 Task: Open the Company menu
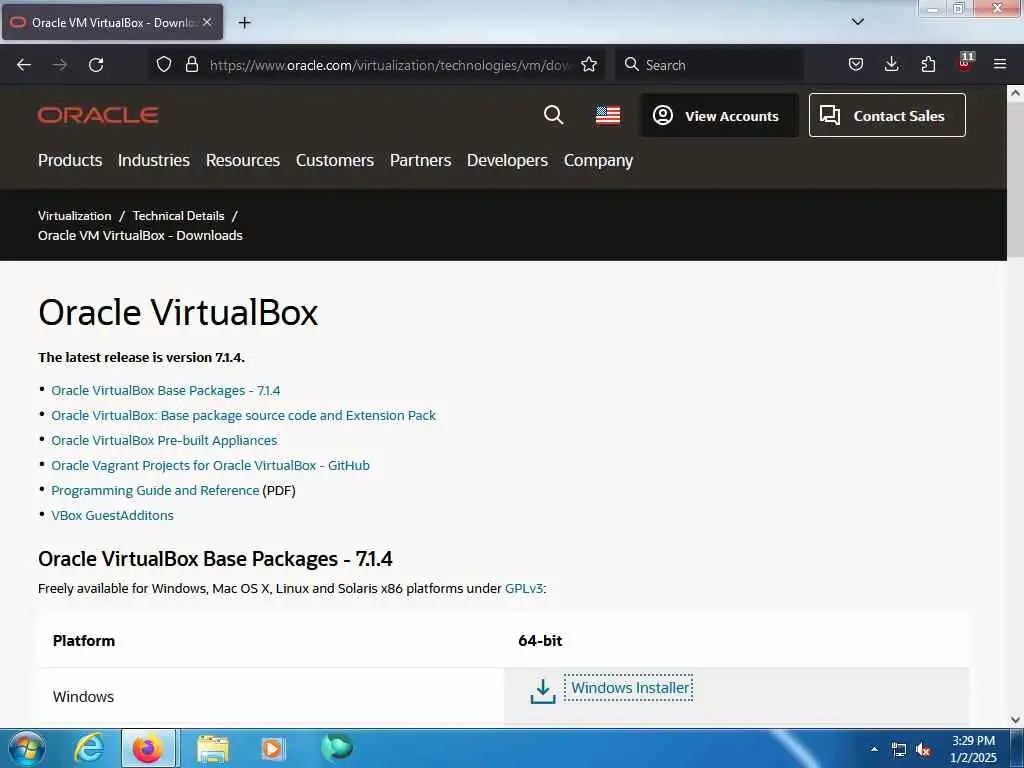[598, 161]
